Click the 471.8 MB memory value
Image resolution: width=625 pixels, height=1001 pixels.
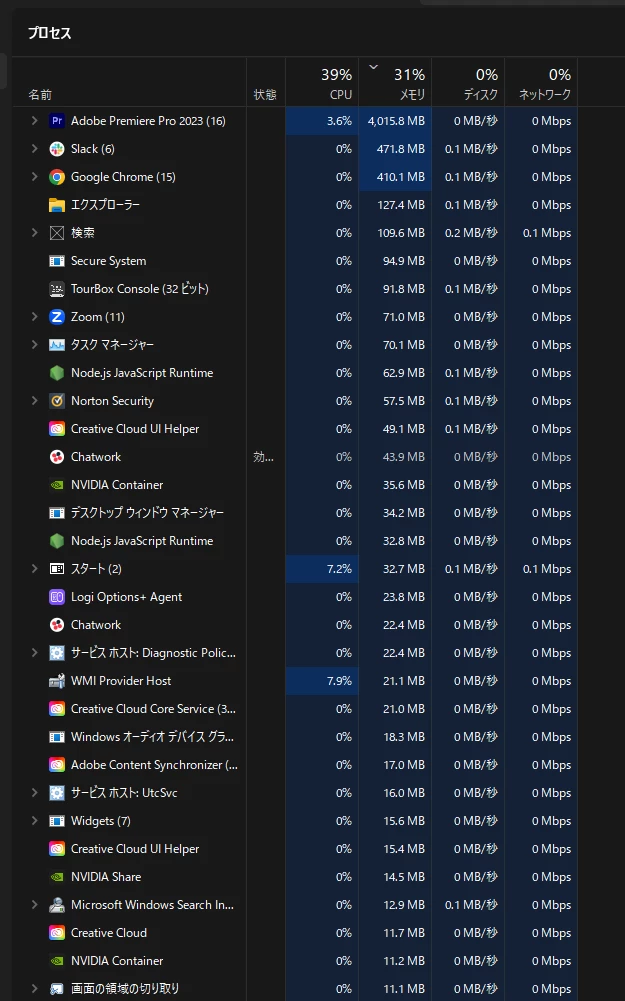pyautogui.click(x=401, y=149)
